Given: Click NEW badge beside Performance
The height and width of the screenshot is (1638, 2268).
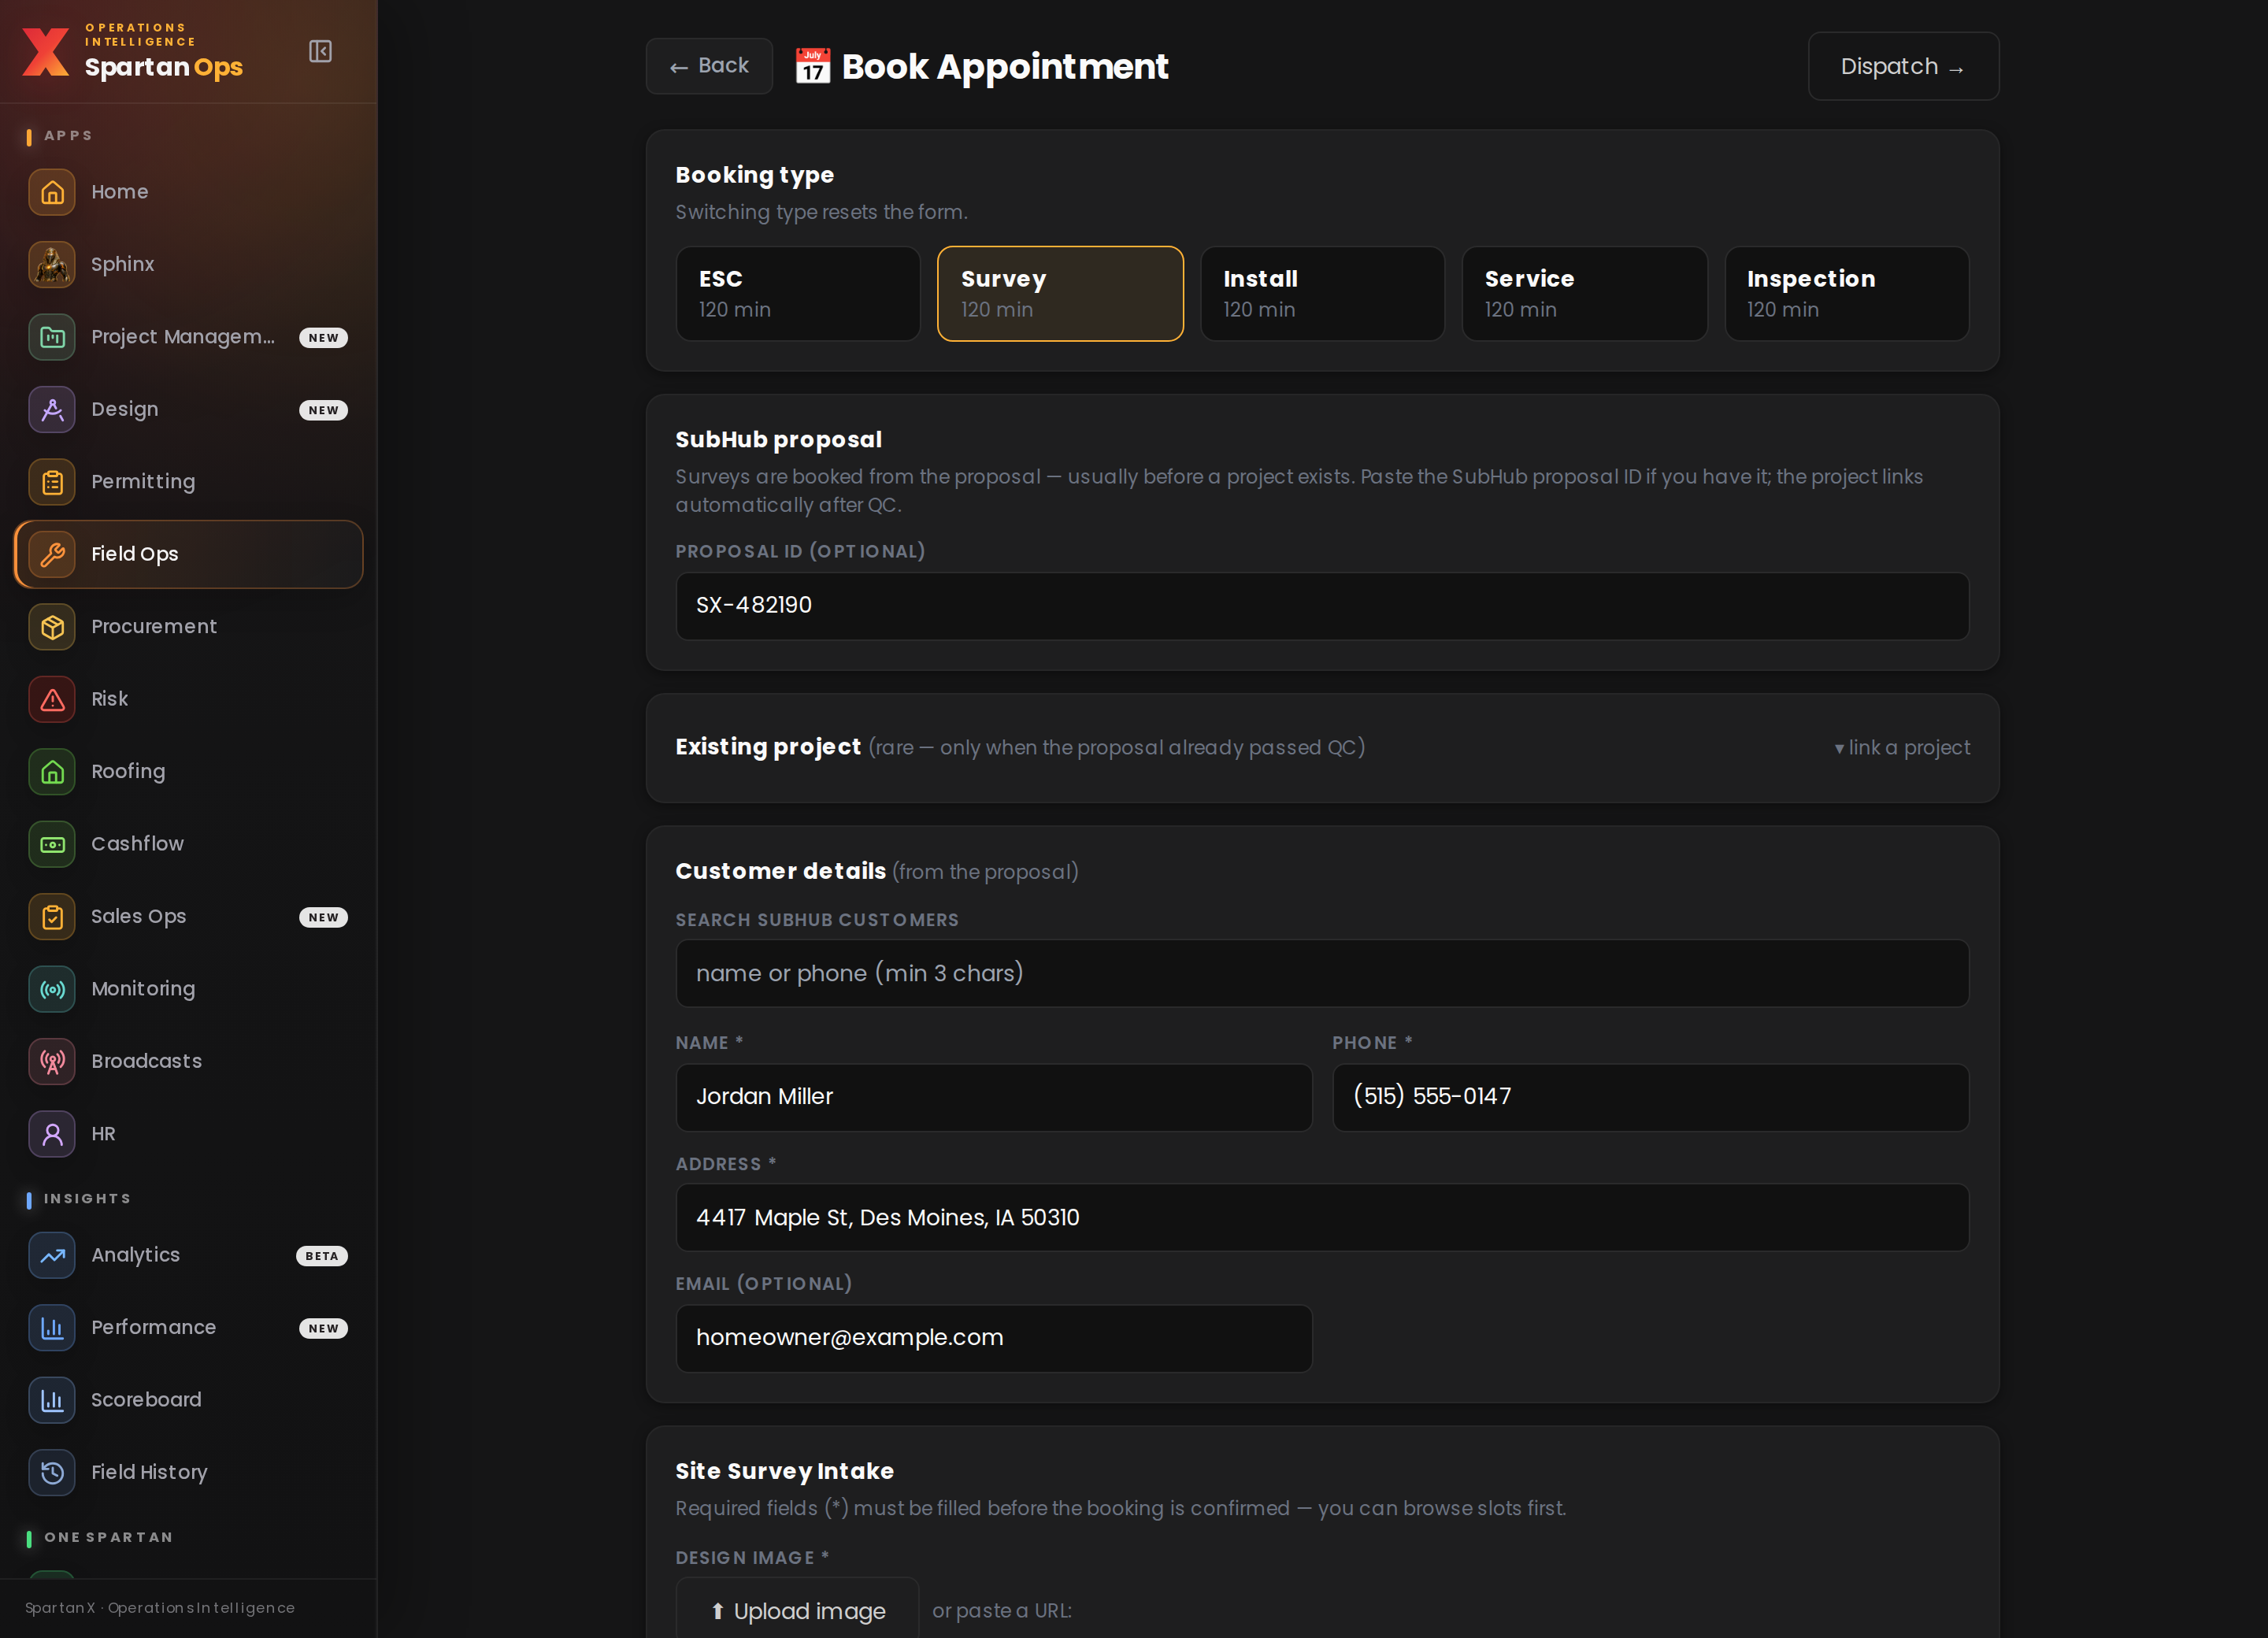Looking at the screenshot, I should pyautogui.click(x=323, y=1328).
